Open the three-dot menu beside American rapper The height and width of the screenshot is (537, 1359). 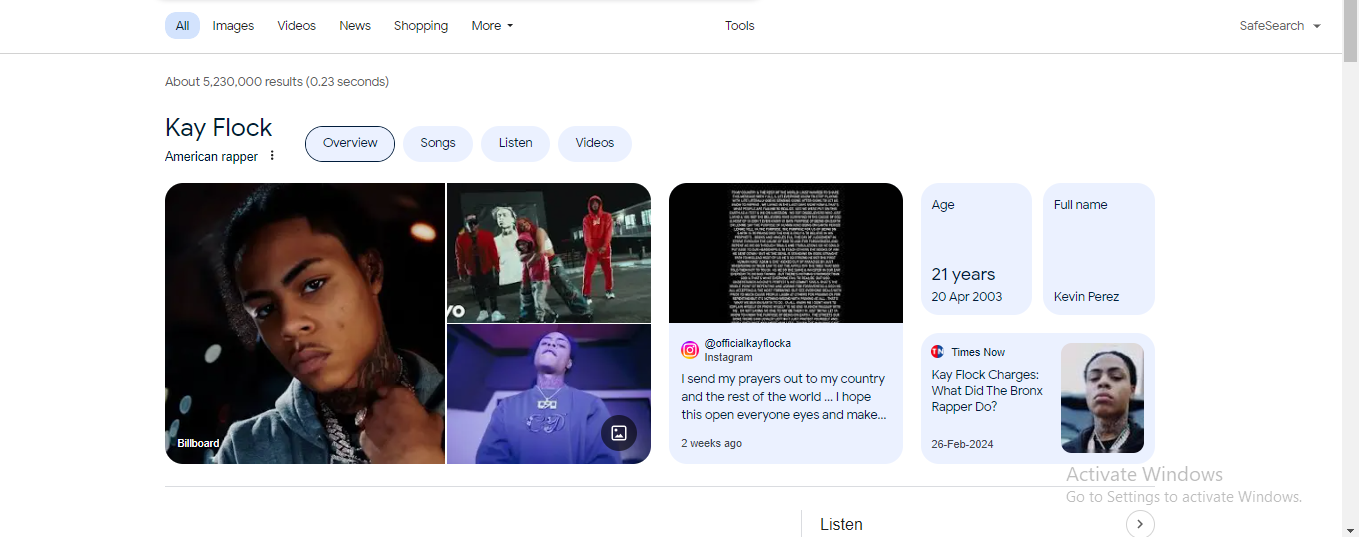point(272,156)
